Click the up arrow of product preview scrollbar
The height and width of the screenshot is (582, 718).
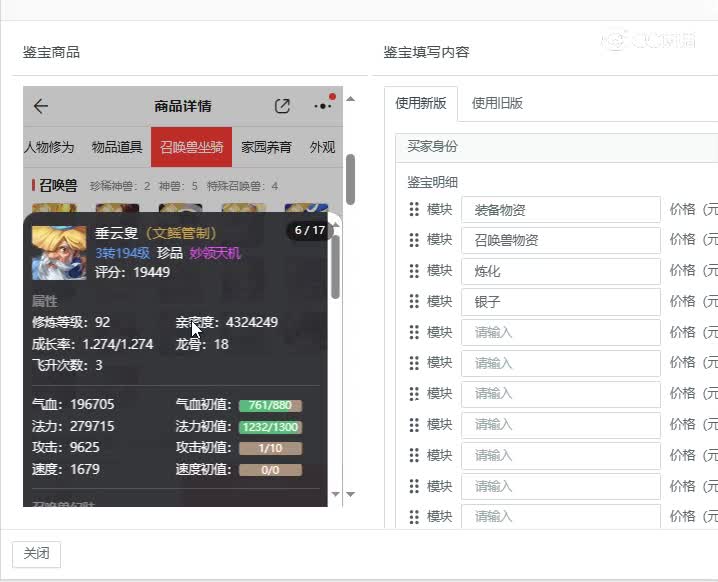pos(350,99)
